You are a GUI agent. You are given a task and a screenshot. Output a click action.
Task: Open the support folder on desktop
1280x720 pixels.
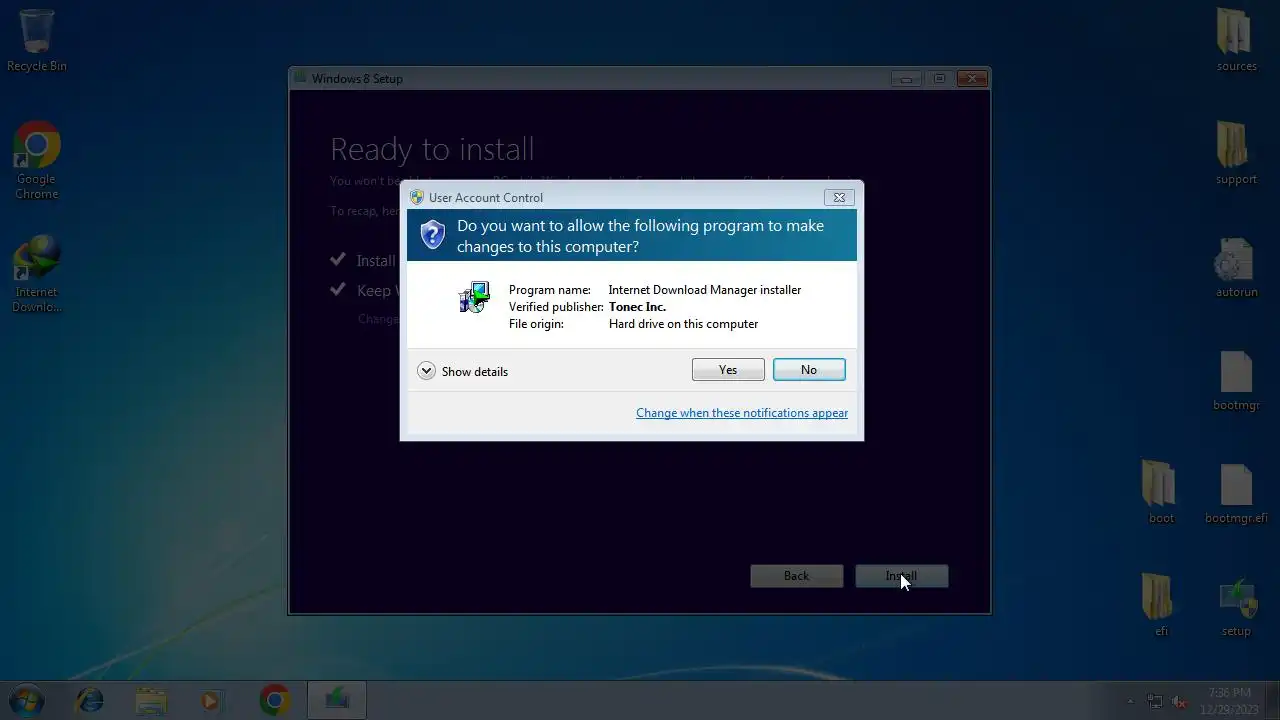[x=1236, y=154]
